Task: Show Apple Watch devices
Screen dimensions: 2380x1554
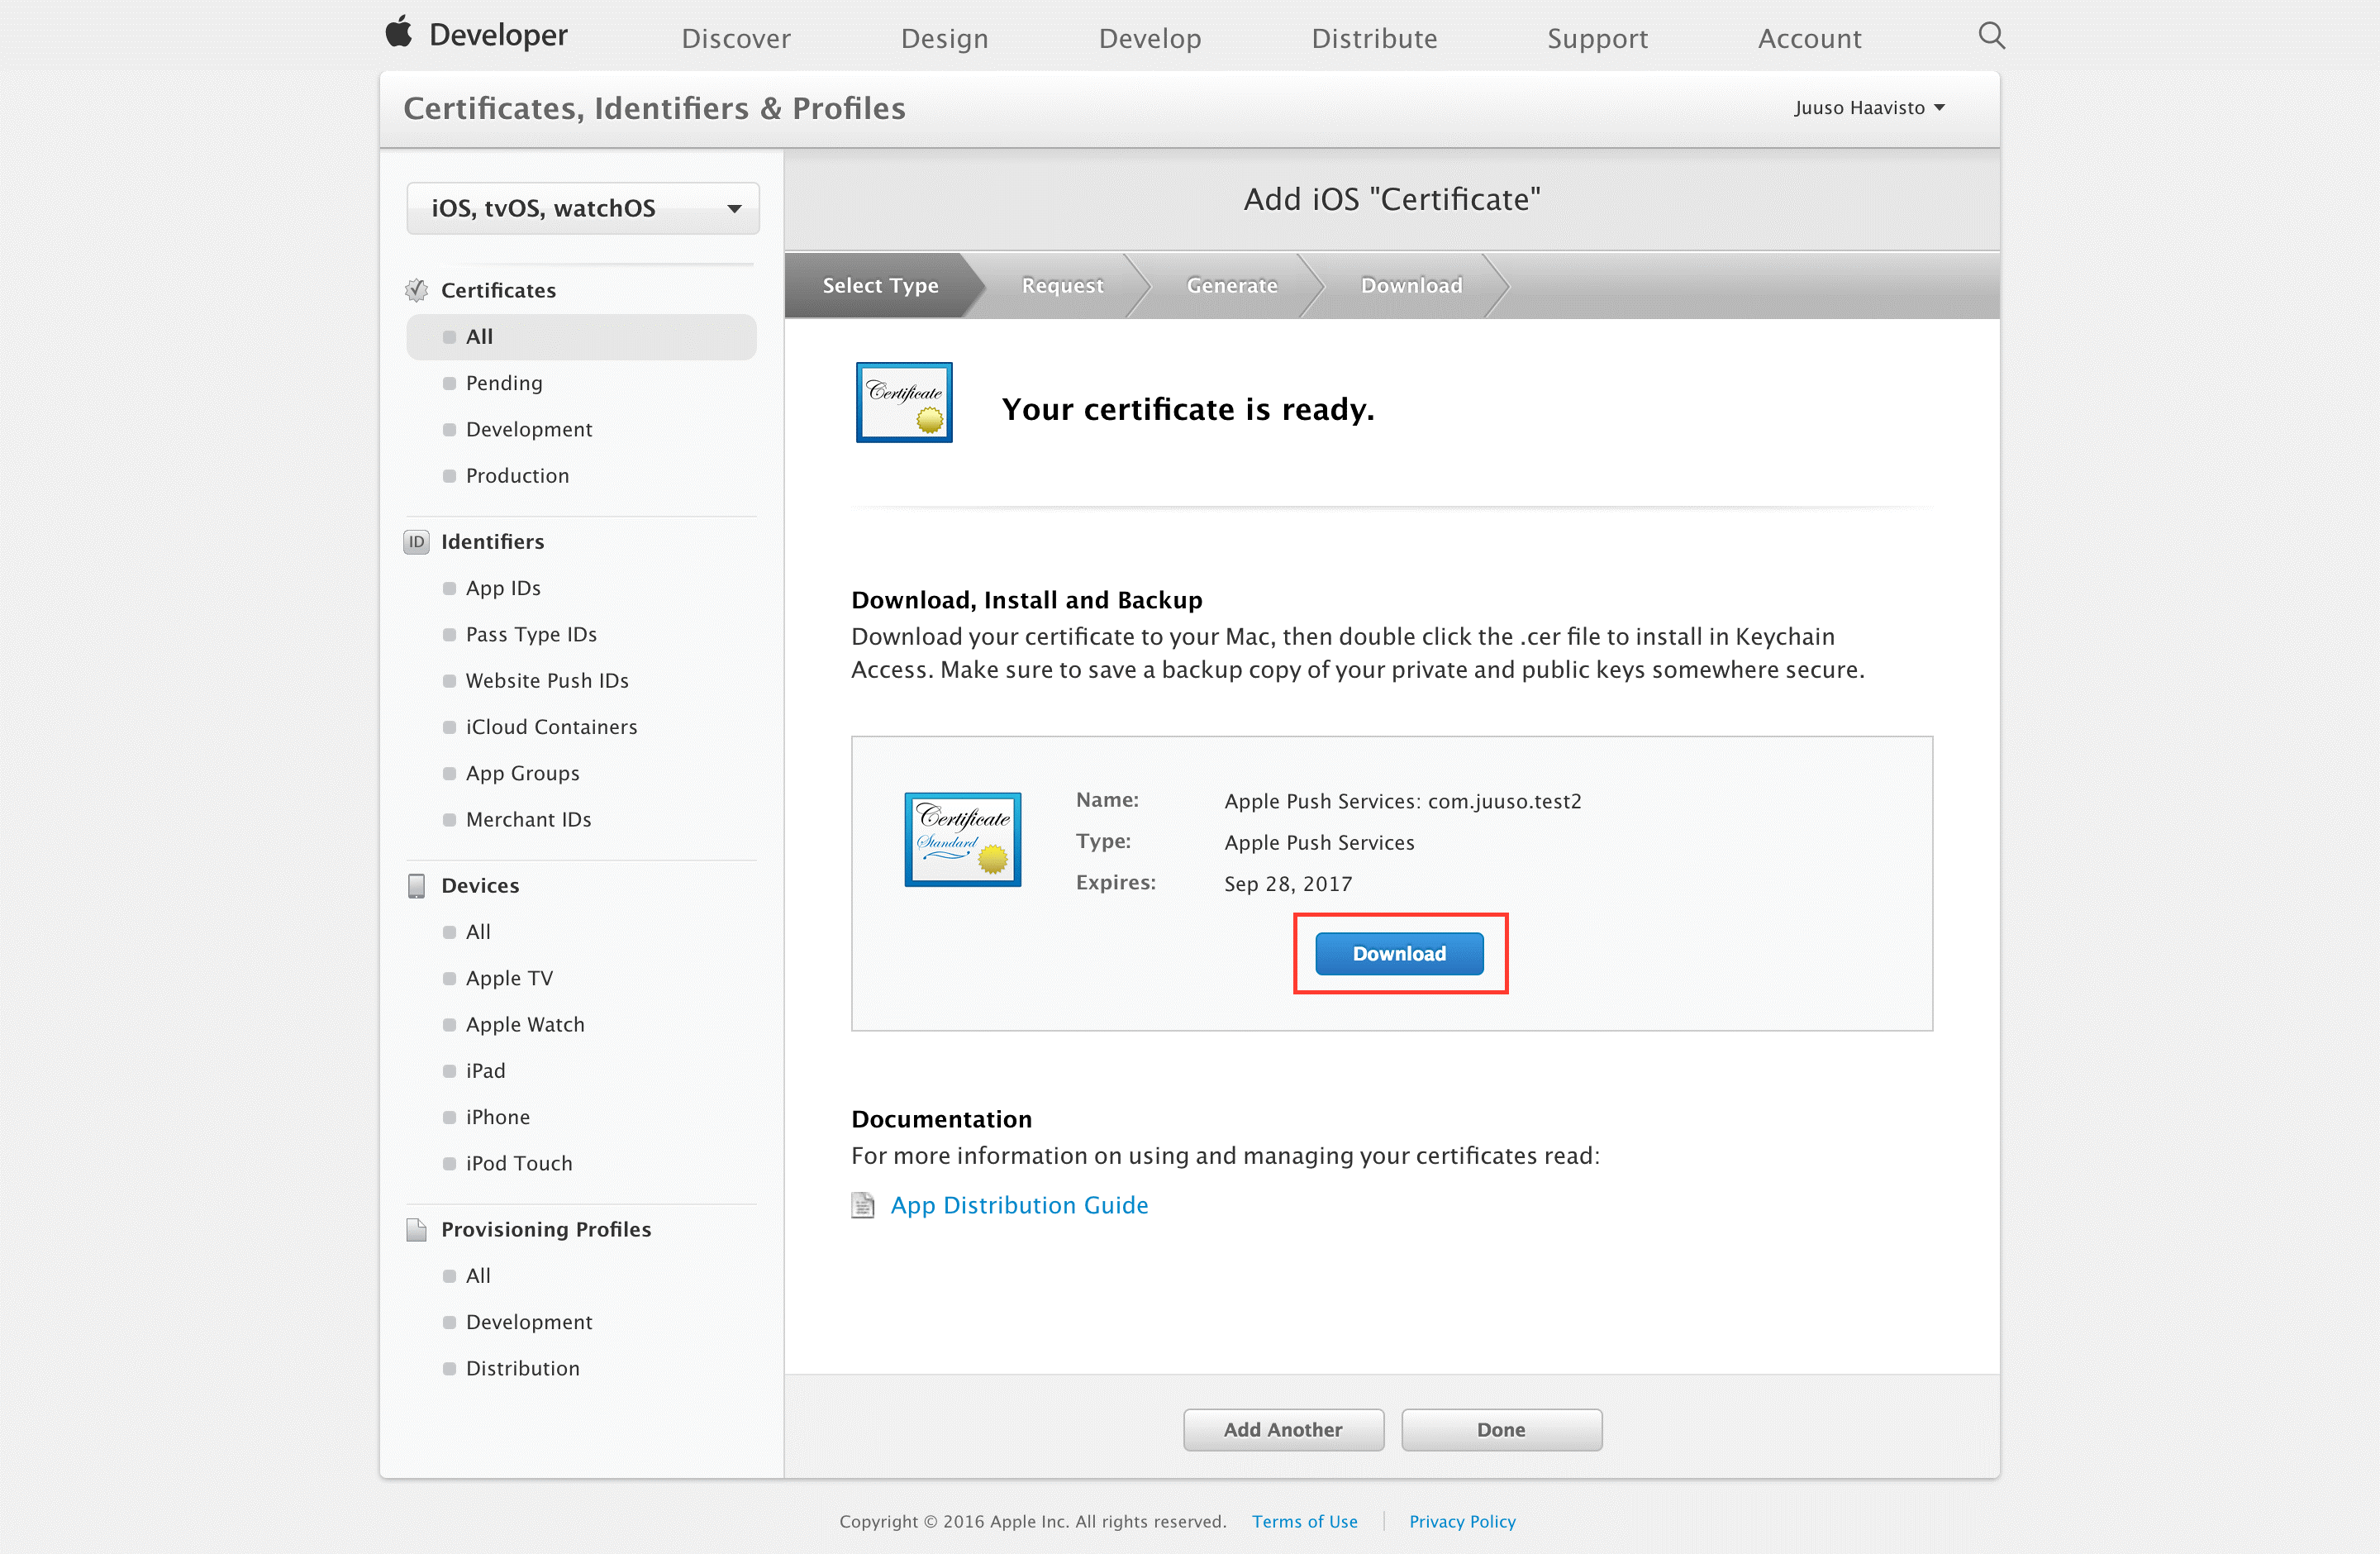Action: click(x=525, y=1024)
